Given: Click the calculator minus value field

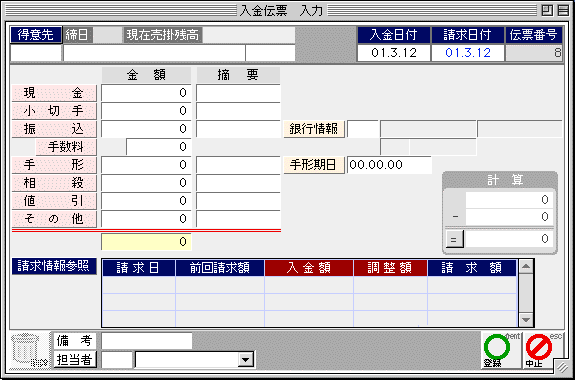Looking at the screenshot, I should (x=509, y=217).
